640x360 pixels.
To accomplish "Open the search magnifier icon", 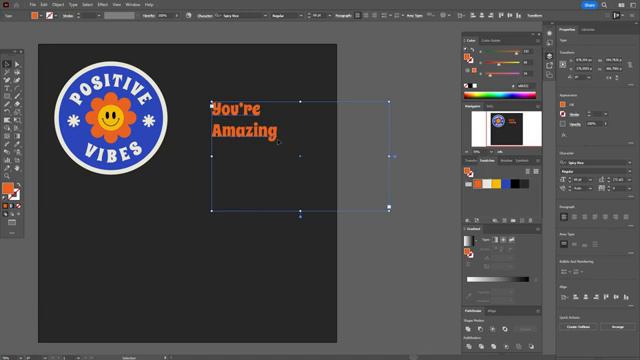I will click(x=604, y=5).
